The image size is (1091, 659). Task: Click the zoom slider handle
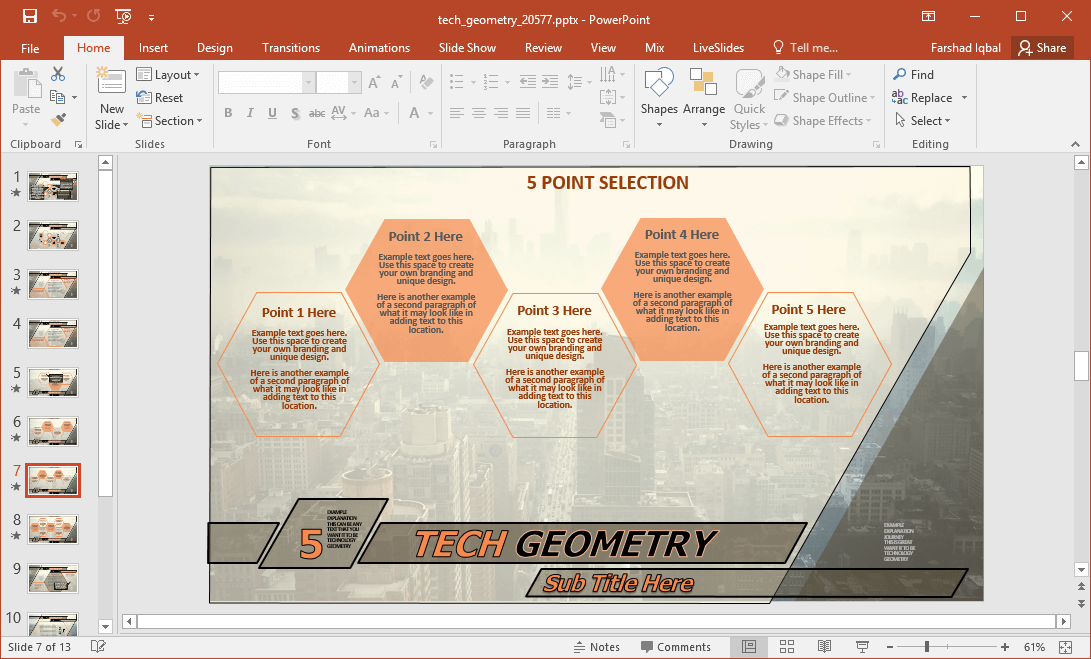[927, 647]
